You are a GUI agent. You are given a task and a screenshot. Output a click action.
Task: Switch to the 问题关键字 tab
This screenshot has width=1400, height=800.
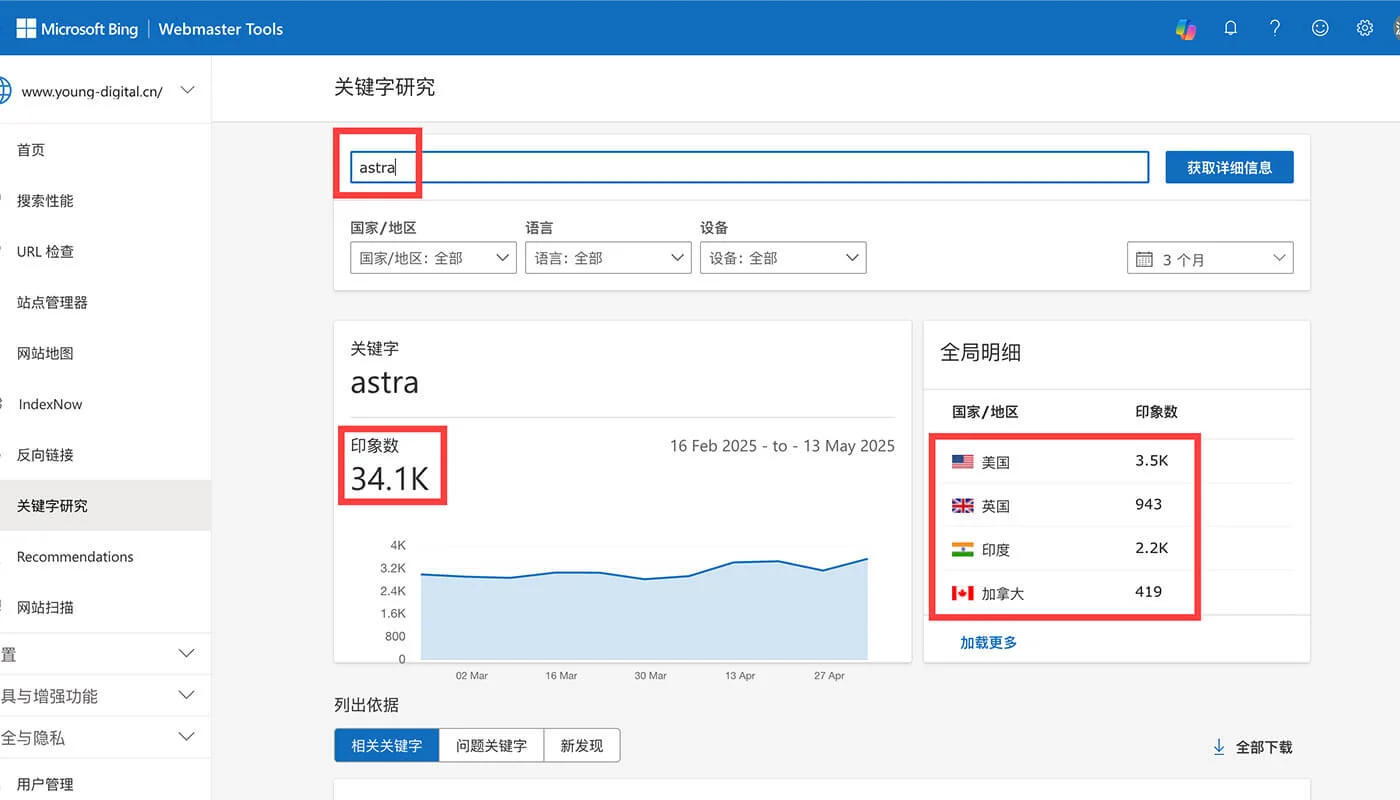[x=491, y=745]
